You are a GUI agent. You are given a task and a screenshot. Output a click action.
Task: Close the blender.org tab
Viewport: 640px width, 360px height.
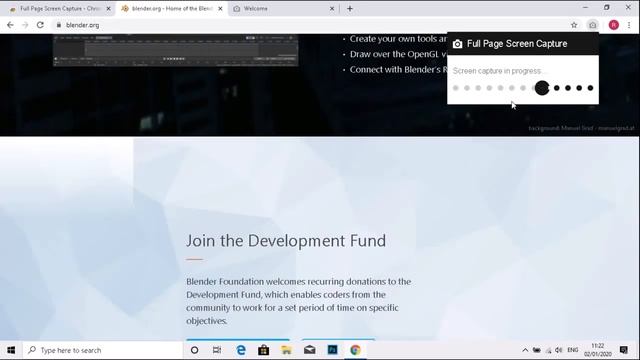point(220,9)
